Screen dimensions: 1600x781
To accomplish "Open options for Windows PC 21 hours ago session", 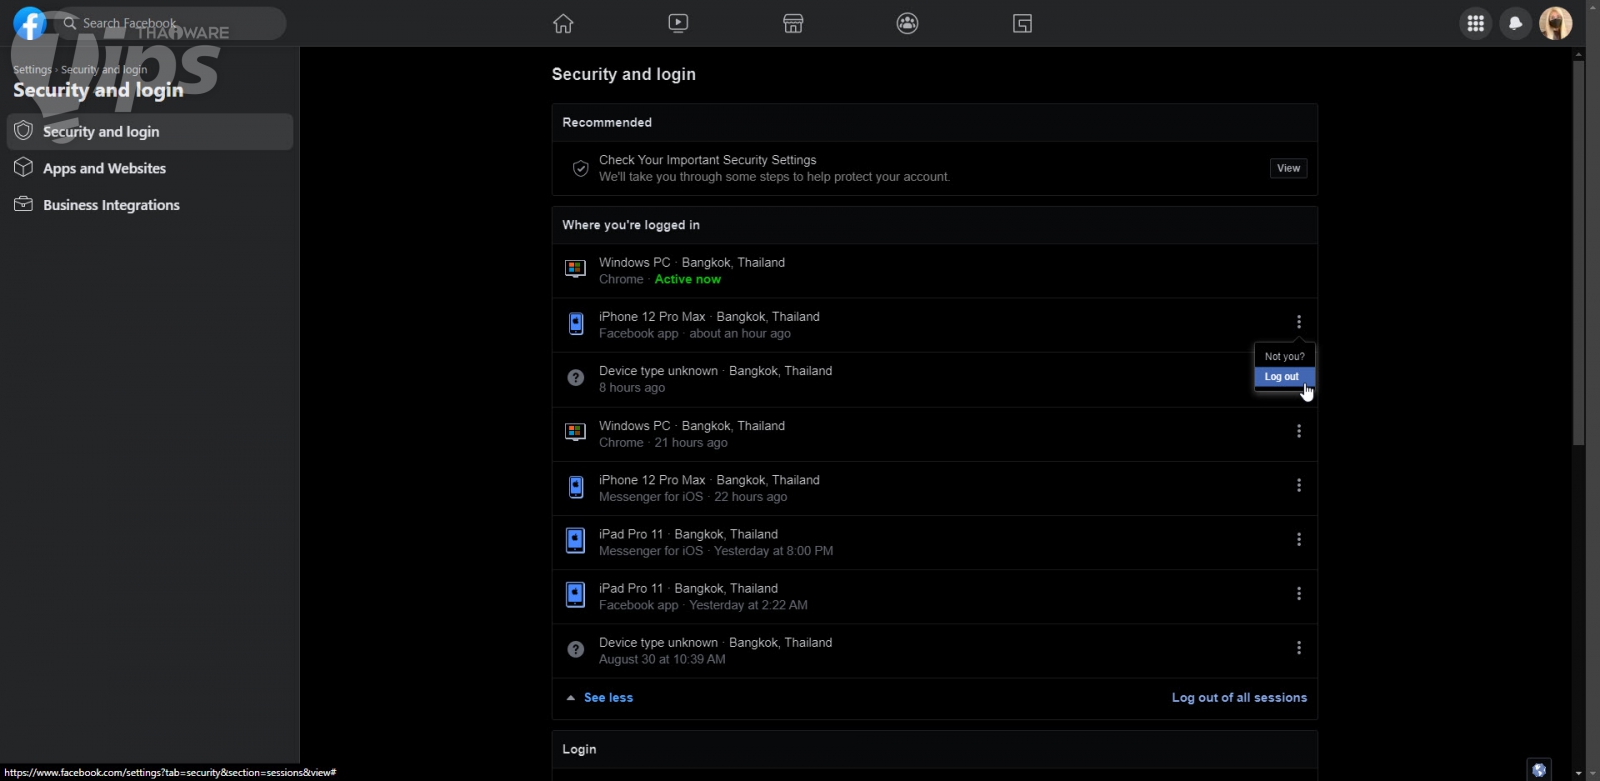I will coord(1299,431).
